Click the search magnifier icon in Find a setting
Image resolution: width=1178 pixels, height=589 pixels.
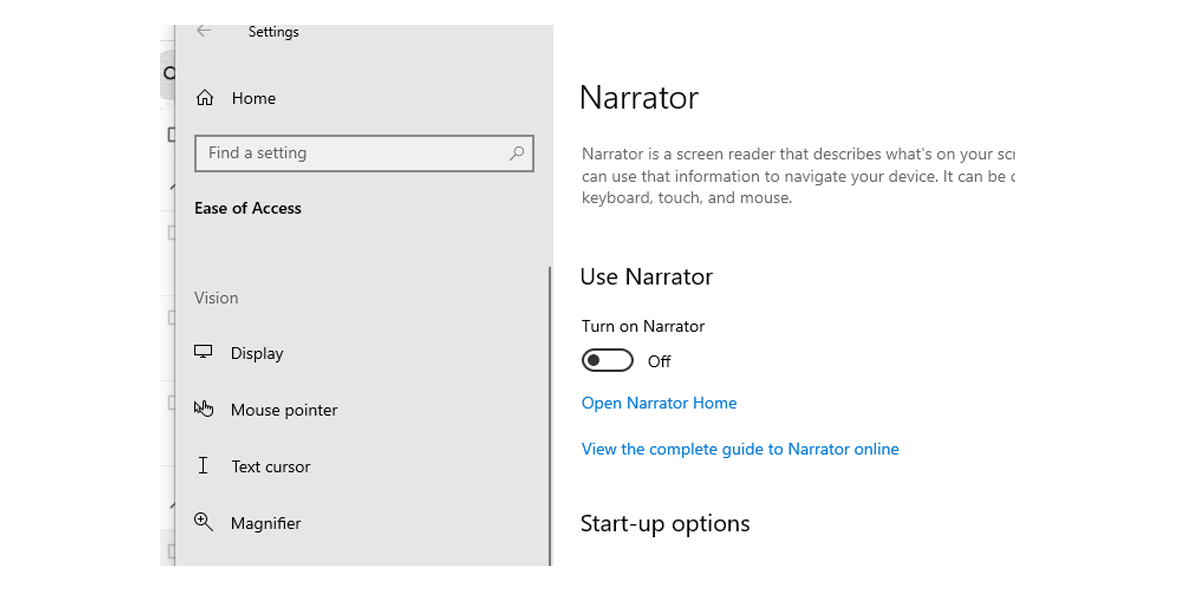click(x=516, y=153)
